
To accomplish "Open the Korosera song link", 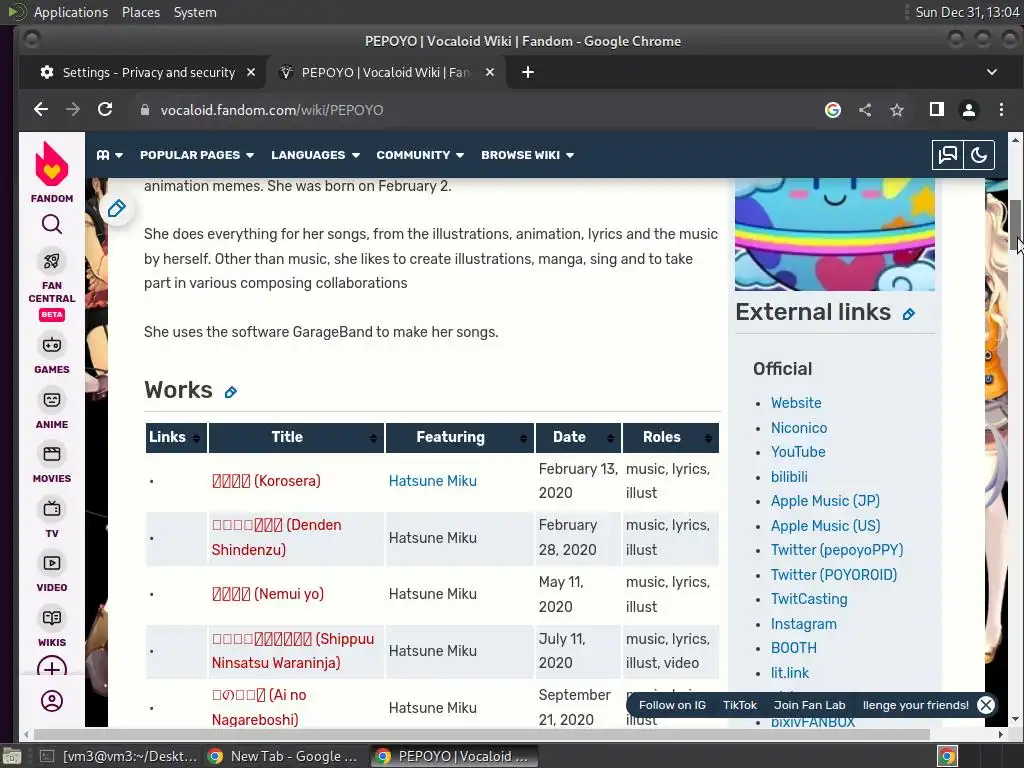I will click(266, 481).
